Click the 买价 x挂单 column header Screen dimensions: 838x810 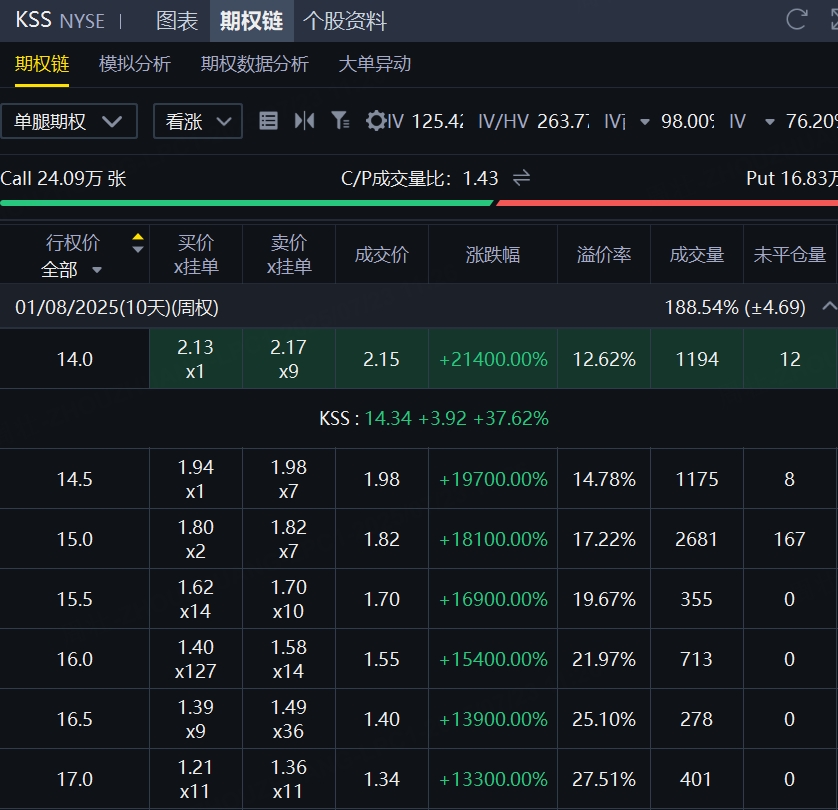click(x=196, y=254)
